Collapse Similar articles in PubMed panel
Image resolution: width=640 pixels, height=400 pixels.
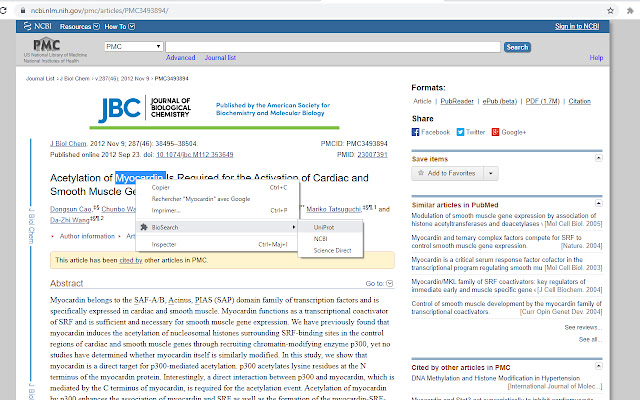point(598,203)
